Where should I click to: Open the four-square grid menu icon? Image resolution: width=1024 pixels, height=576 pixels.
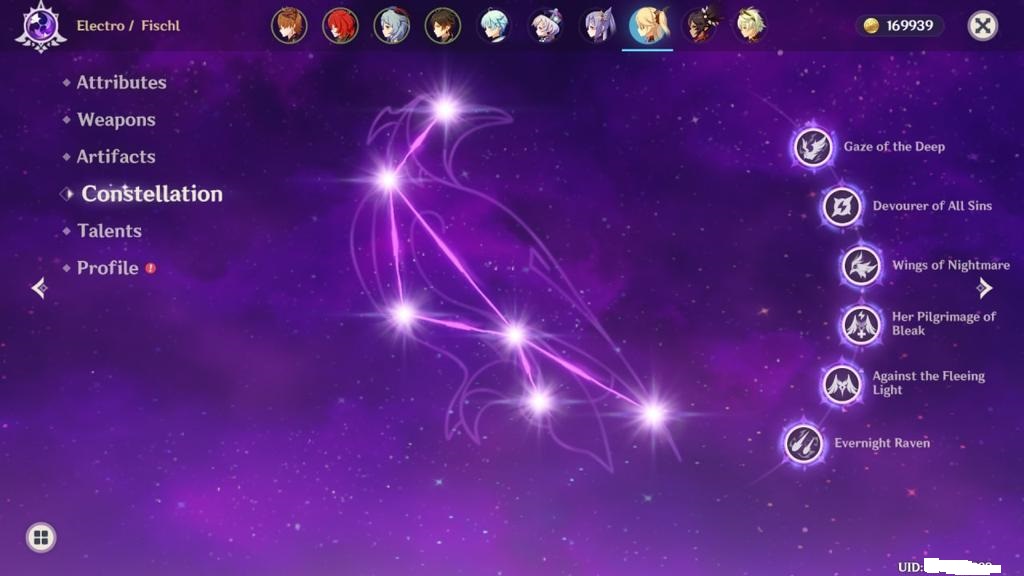tap(41, 538)
